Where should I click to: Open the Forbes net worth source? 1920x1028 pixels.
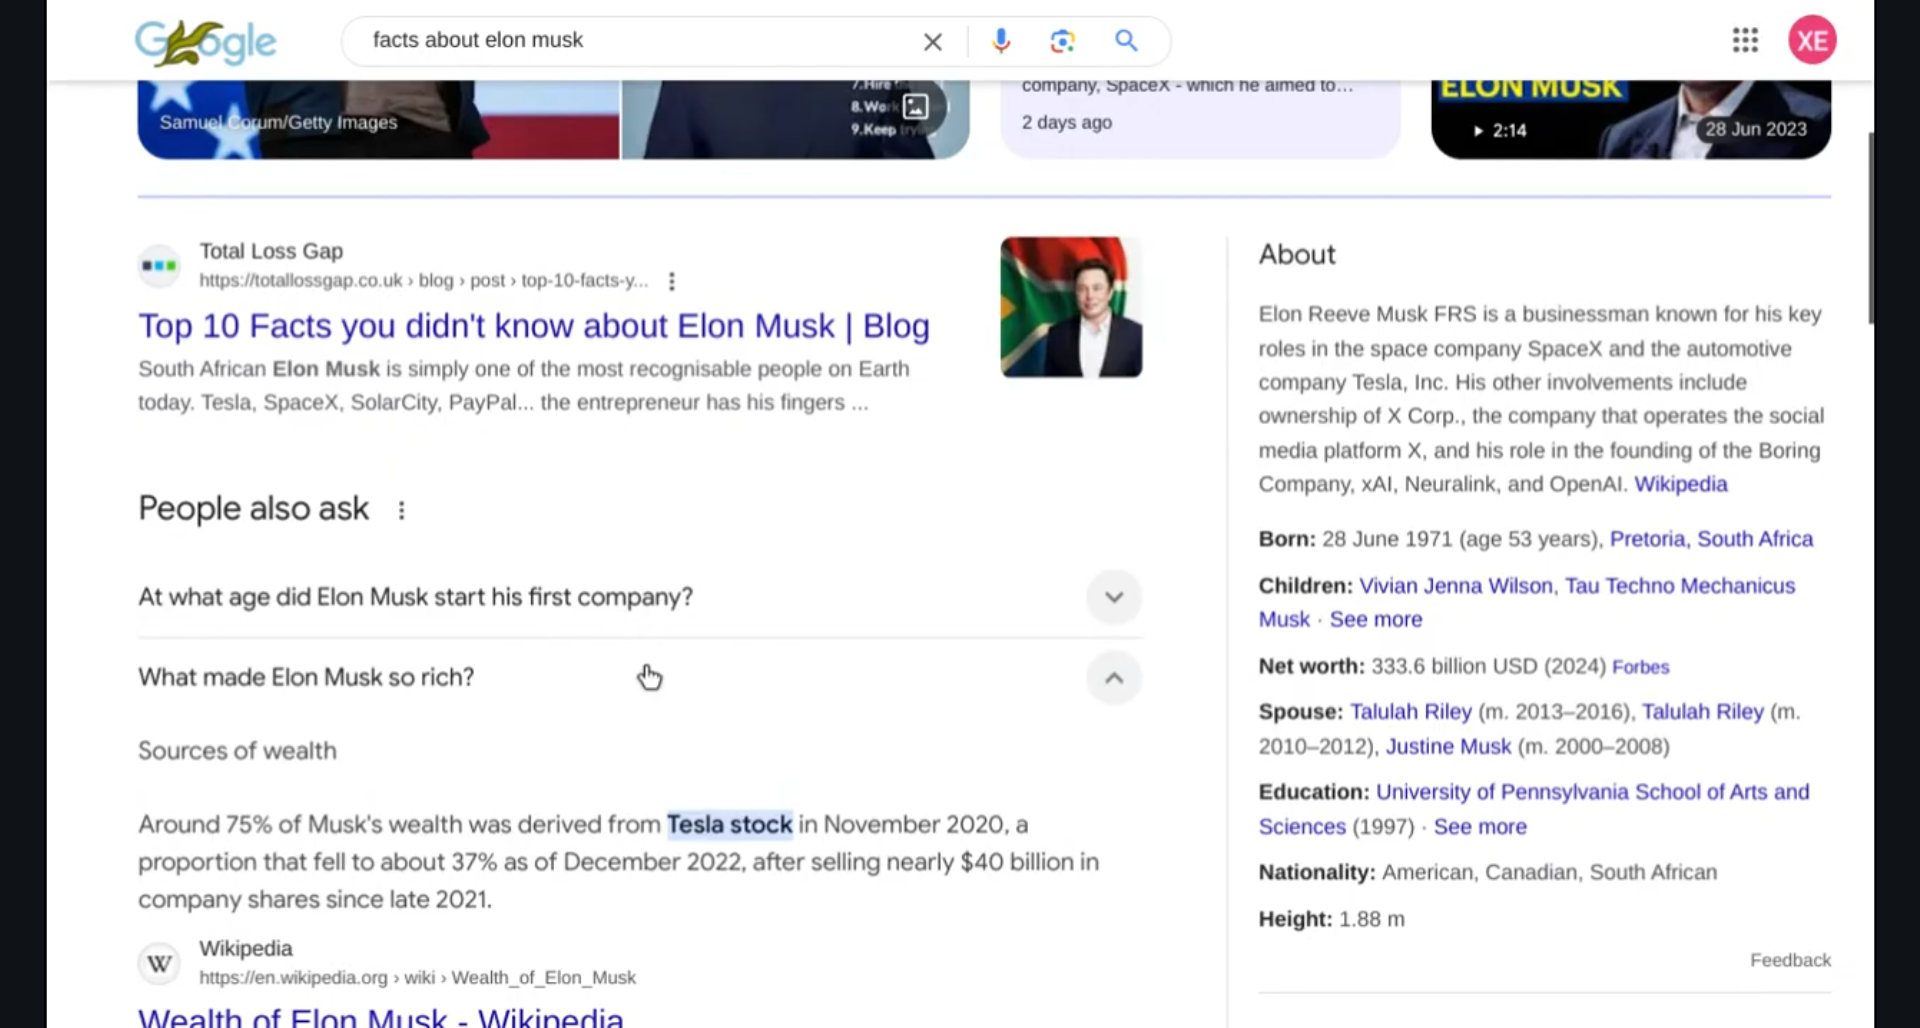(x=1640, y=667)
